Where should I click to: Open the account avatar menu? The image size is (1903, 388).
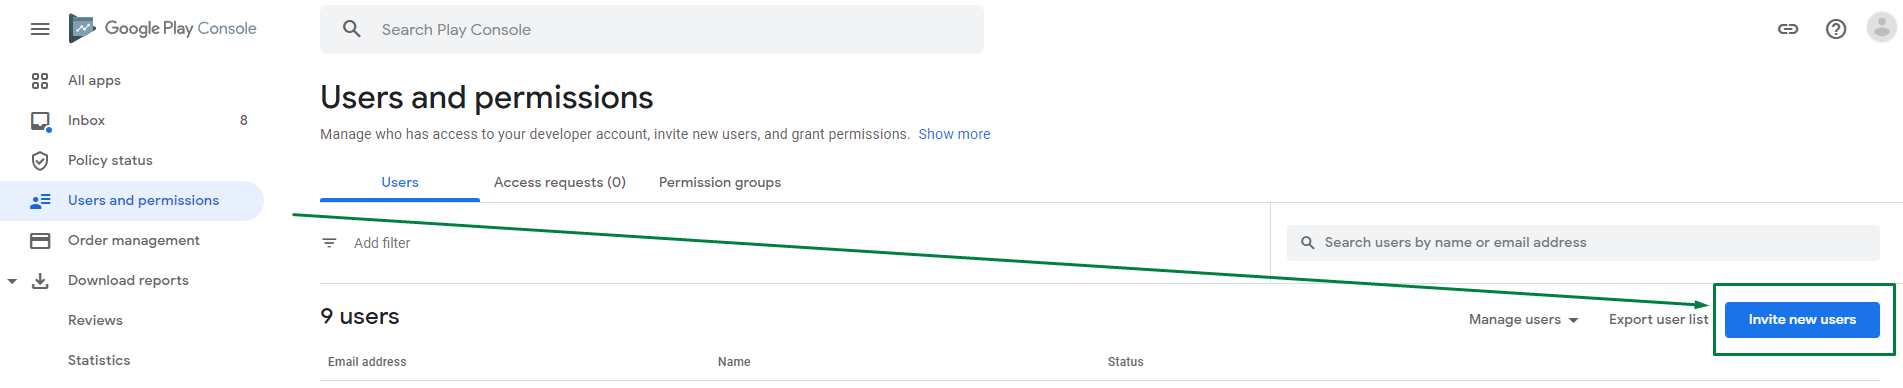click(1881, 28)
